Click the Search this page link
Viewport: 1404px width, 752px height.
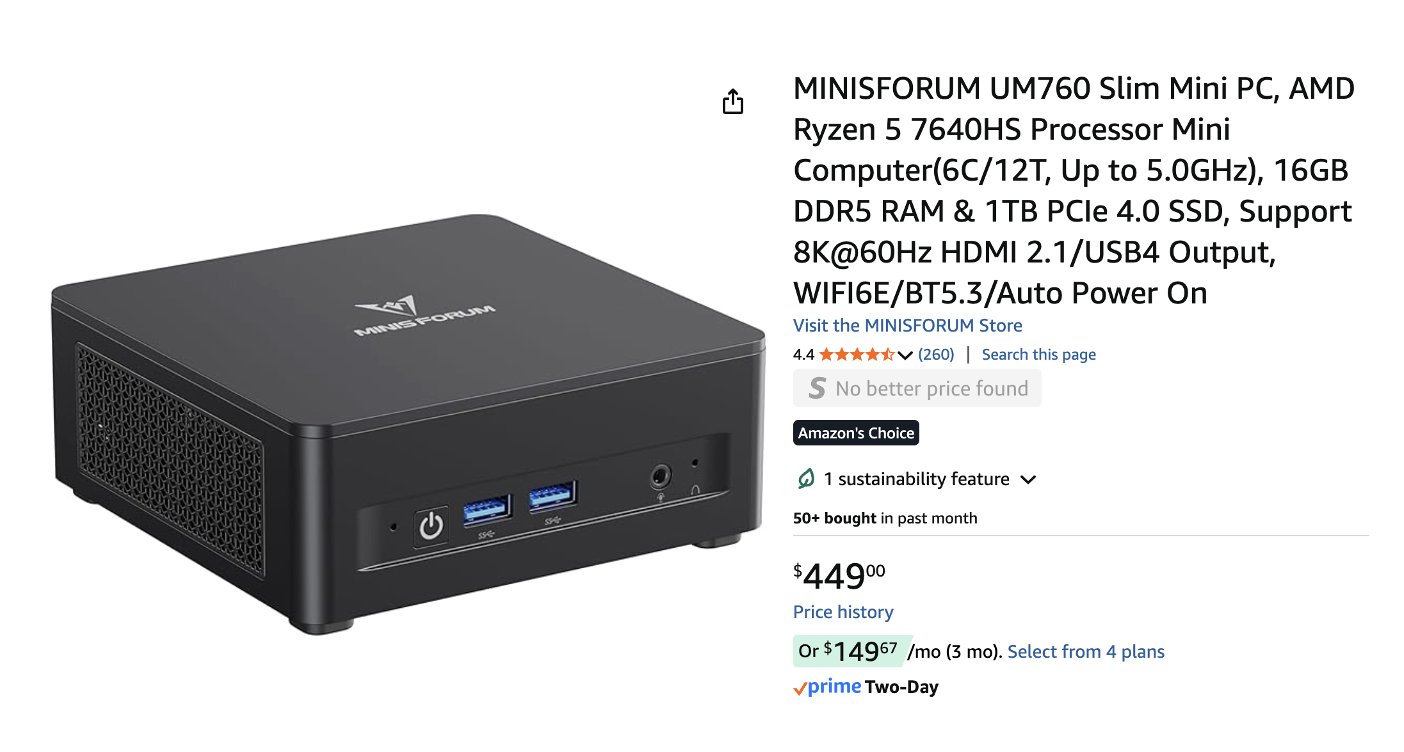coord(1039,354)
